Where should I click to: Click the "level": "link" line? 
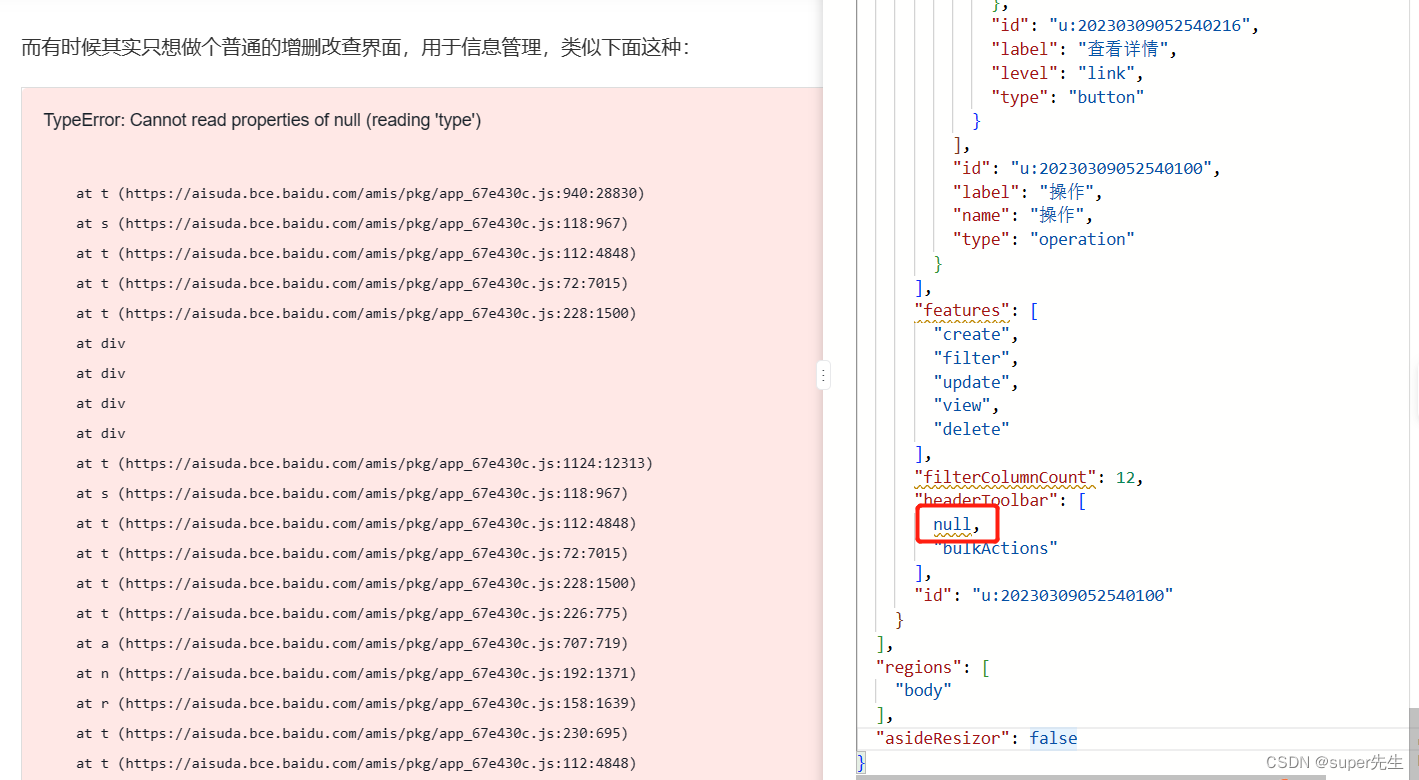point(1066,73)
